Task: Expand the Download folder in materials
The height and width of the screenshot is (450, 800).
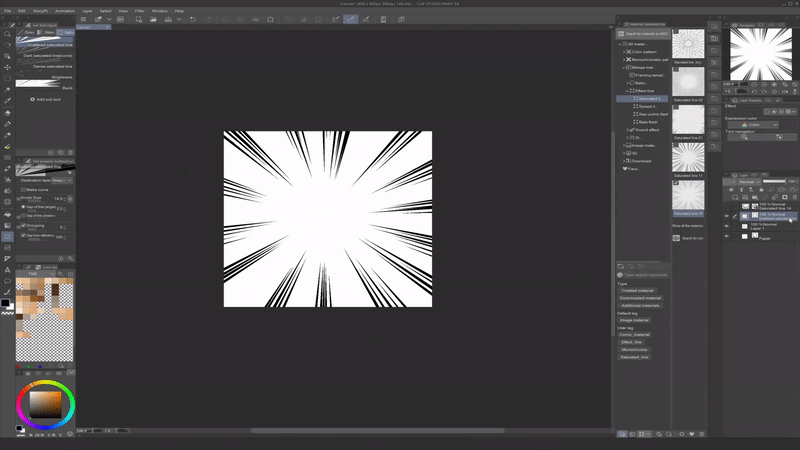Action: click(623, 161)
